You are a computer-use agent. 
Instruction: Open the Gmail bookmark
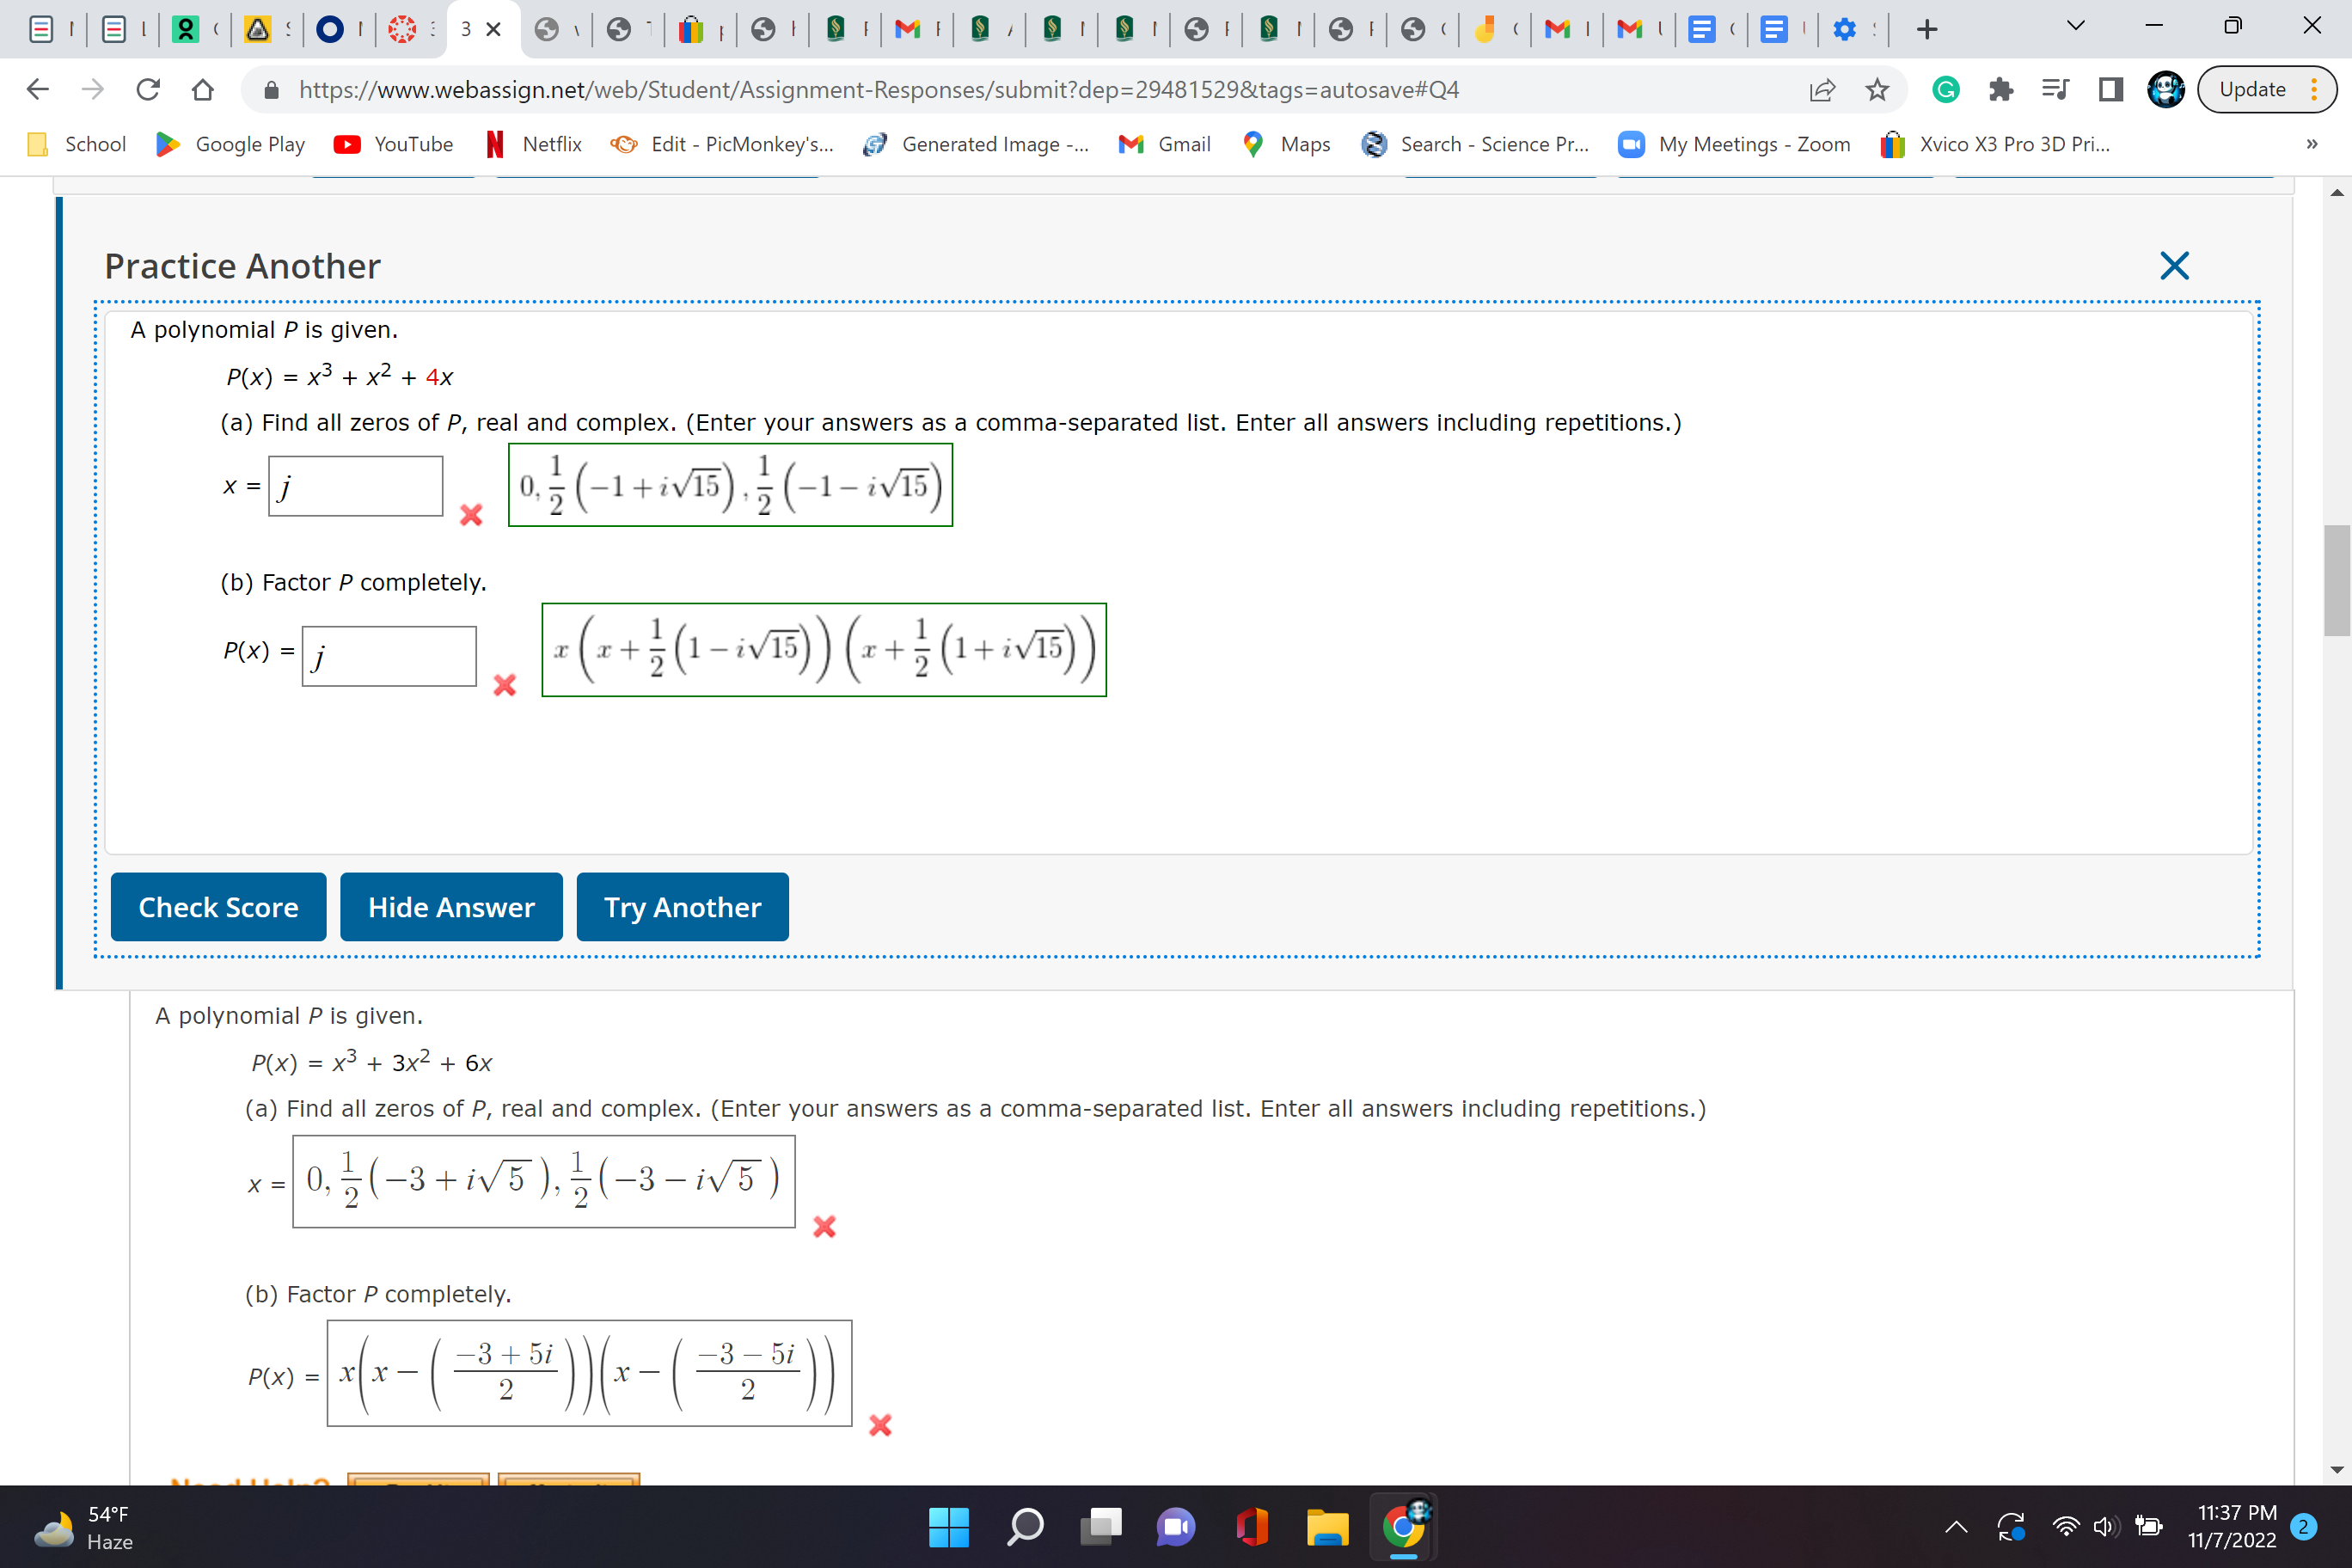point(1163,144)
